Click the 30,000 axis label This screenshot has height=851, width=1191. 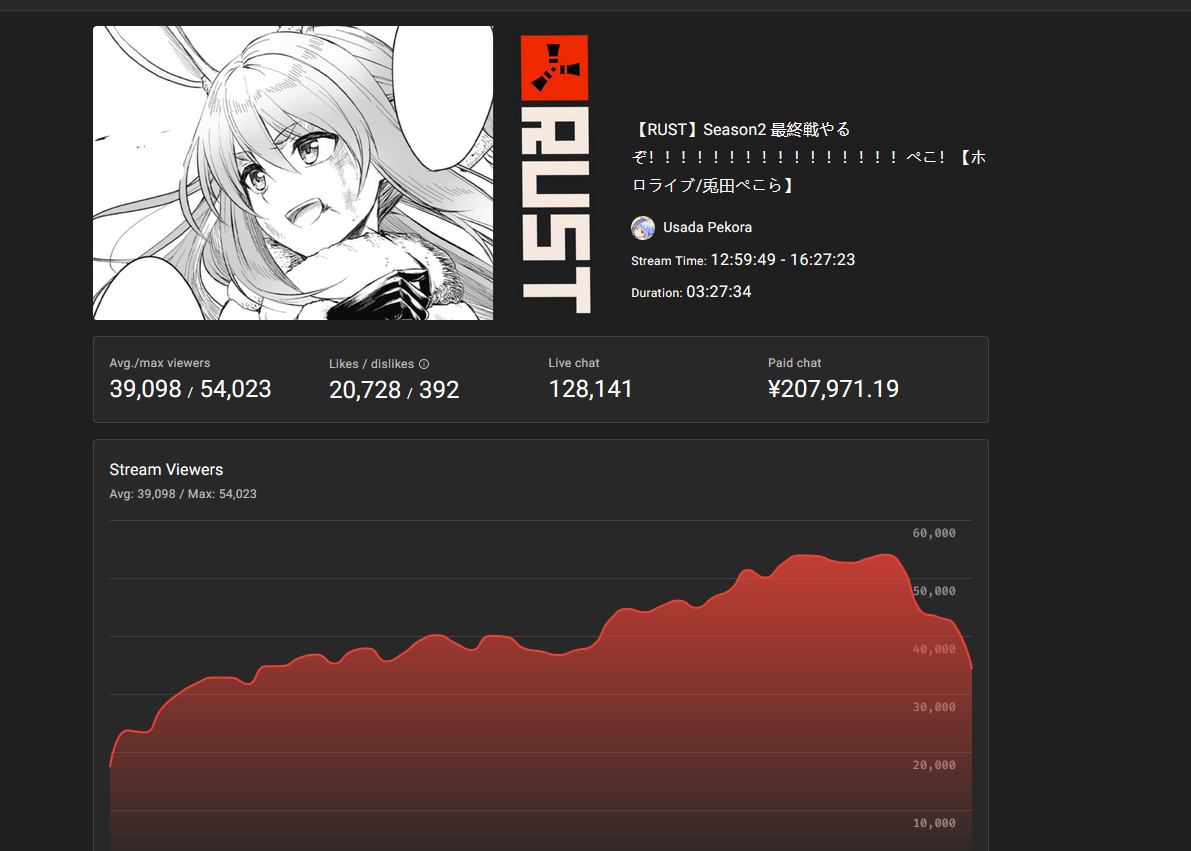point(934,707)
